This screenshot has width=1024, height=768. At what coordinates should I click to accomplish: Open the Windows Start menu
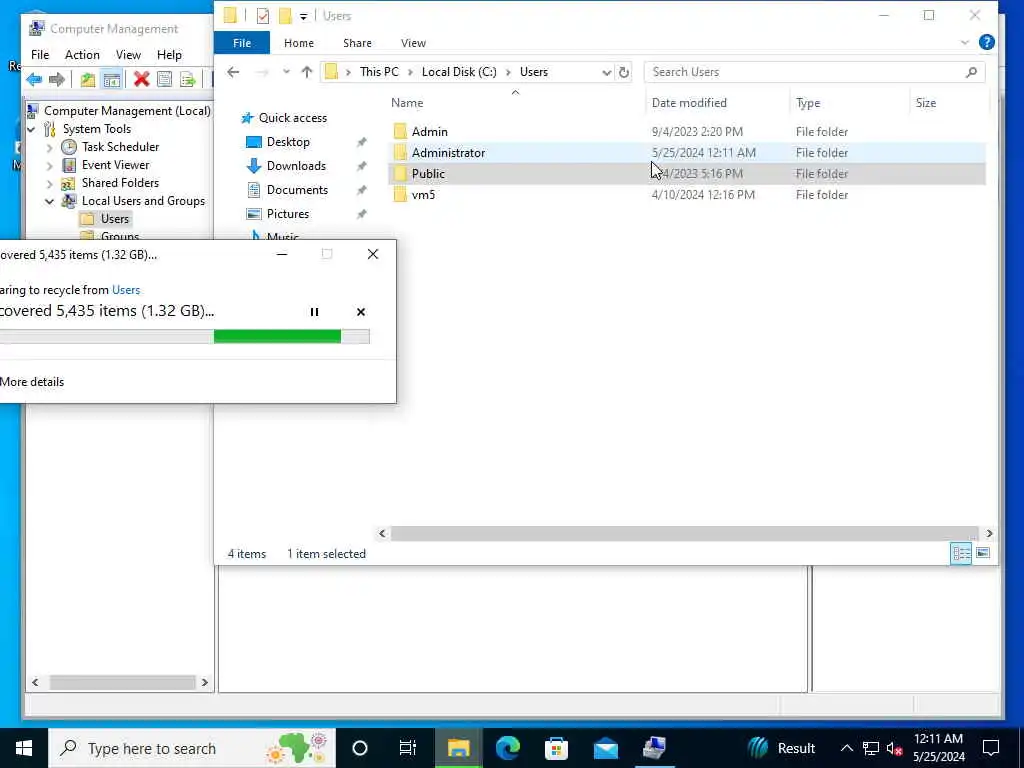click(x=24, y=748)
